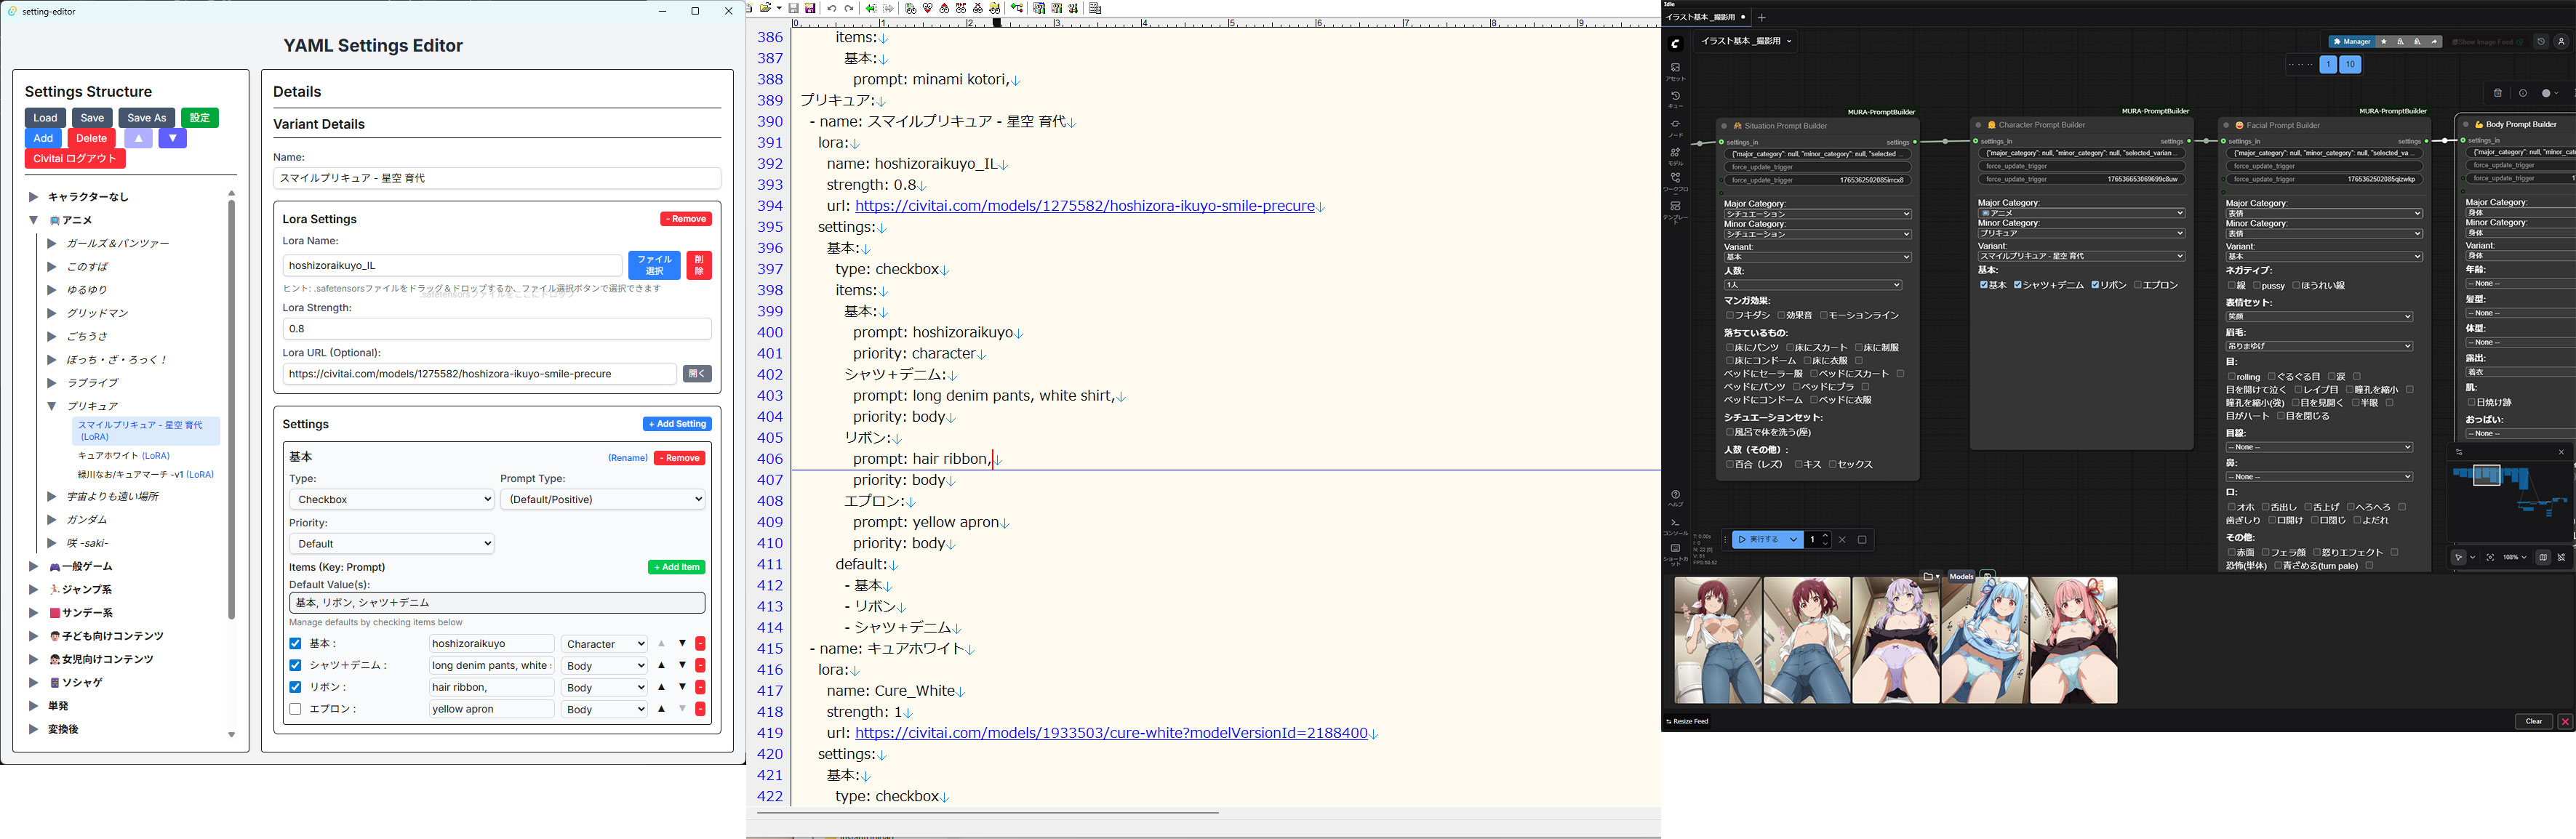Click the green Add Setting button
2576x839 pixels.
coord(677,424)
